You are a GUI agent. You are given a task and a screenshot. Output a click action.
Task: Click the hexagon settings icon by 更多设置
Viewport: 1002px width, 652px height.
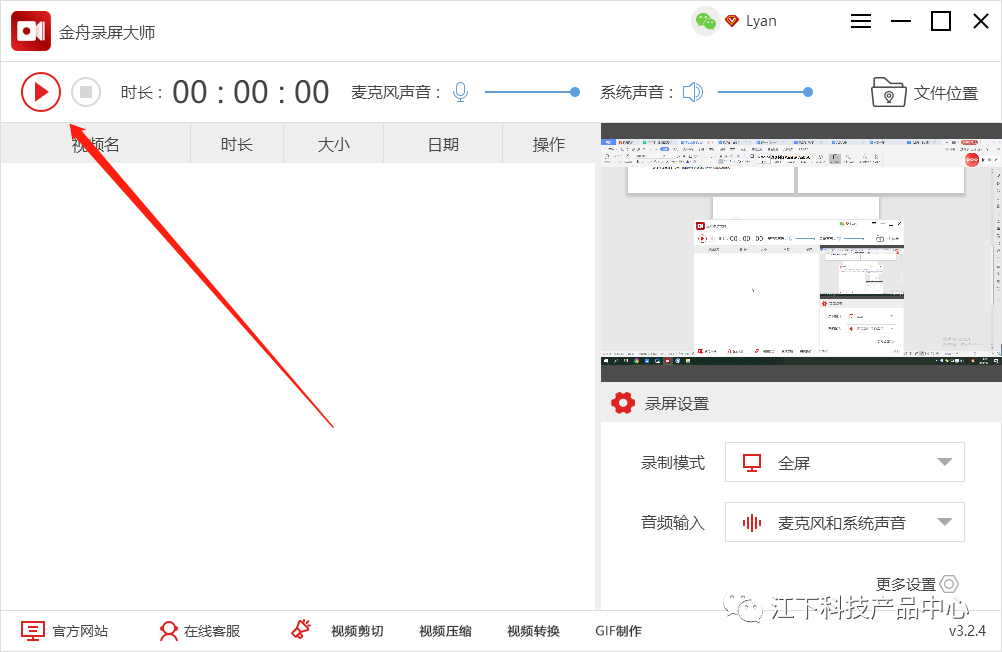(950, 584)
